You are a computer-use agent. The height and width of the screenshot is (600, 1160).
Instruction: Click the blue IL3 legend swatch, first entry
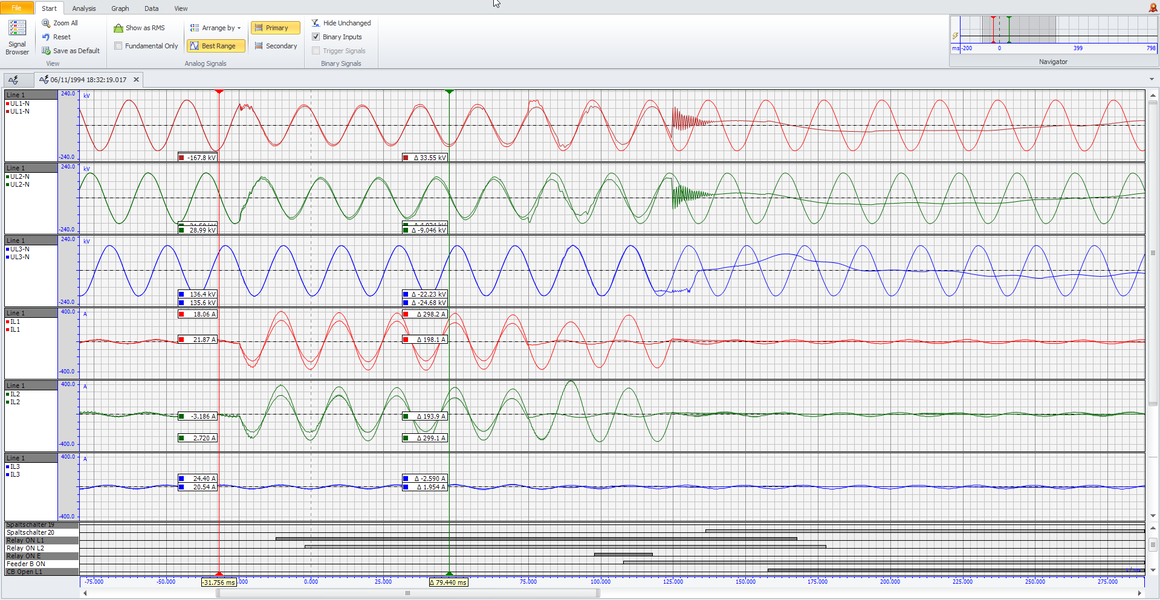click(x=9, y=467)
